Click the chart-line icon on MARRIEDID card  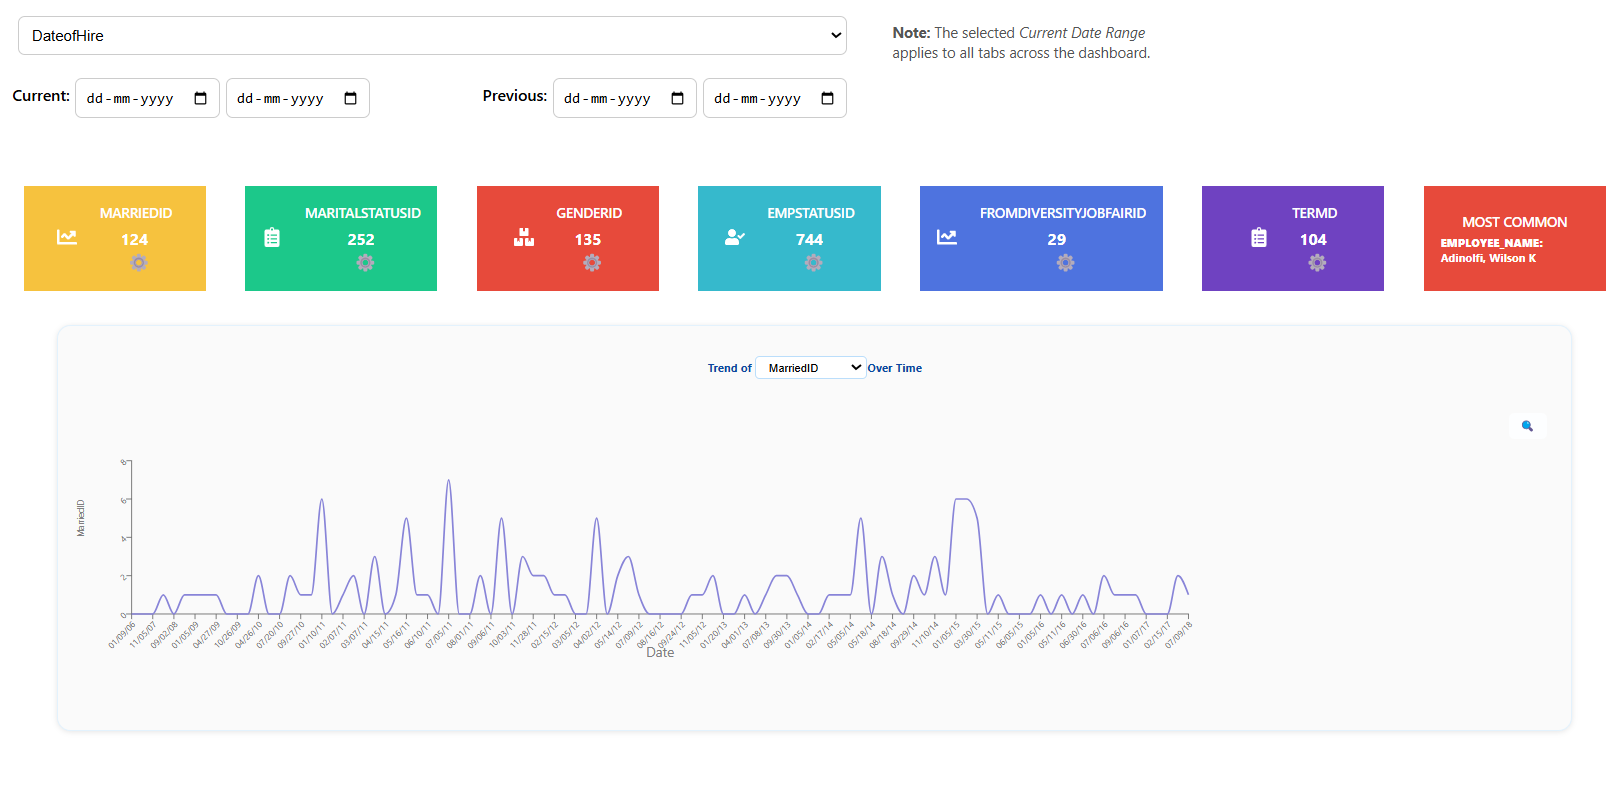click(67, 237)
